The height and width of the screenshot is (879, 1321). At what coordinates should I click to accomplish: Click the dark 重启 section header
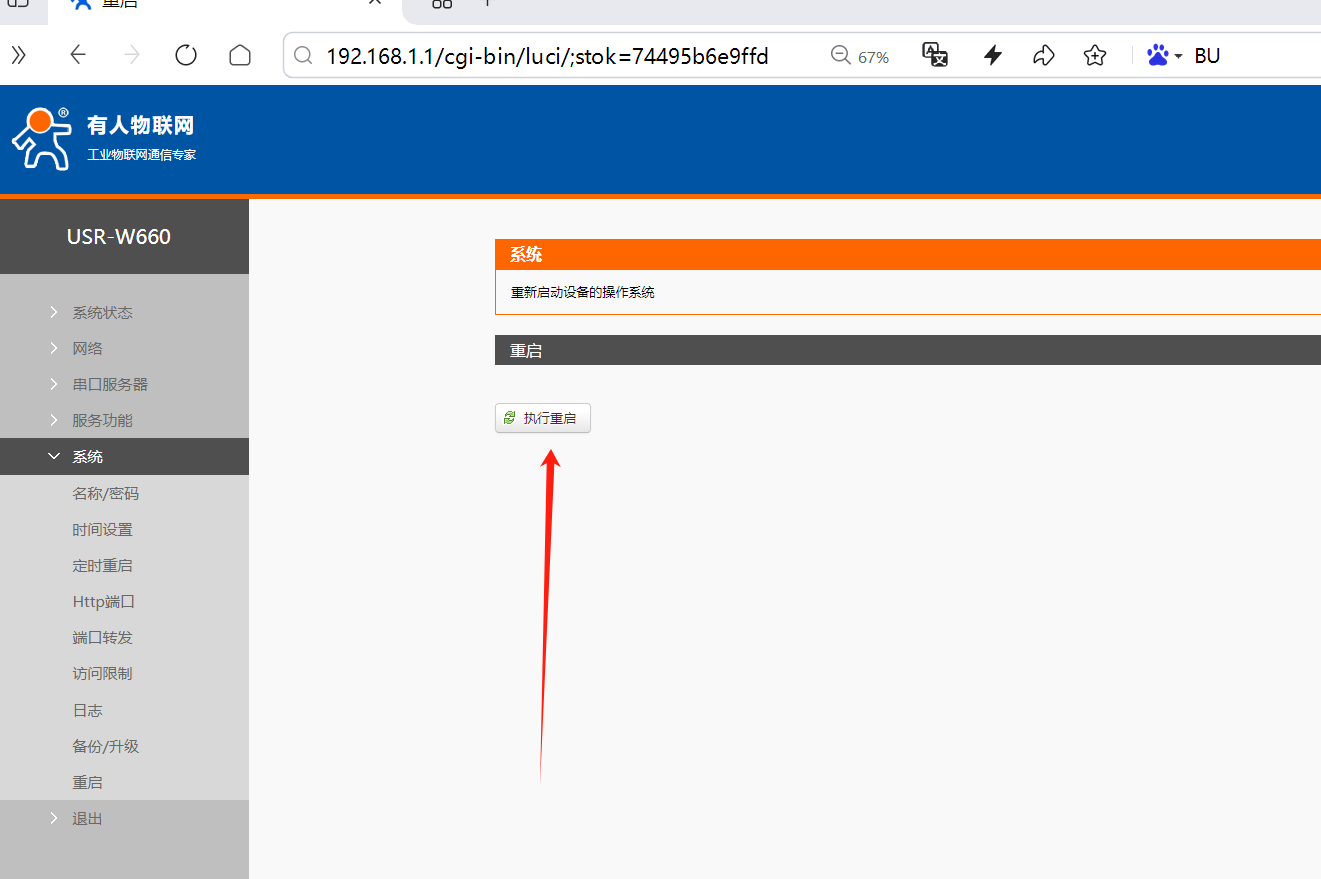click(x=908, y=350)
